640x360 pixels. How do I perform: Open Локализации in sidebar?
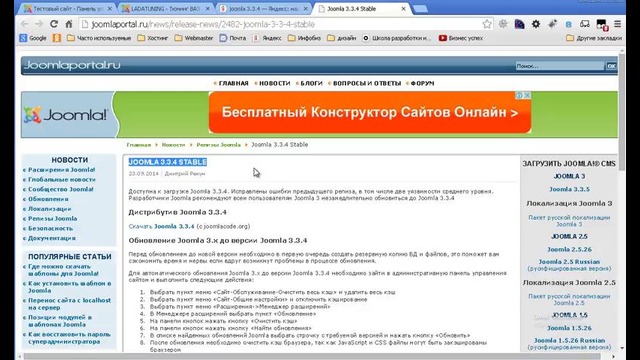tap(49, 209)
